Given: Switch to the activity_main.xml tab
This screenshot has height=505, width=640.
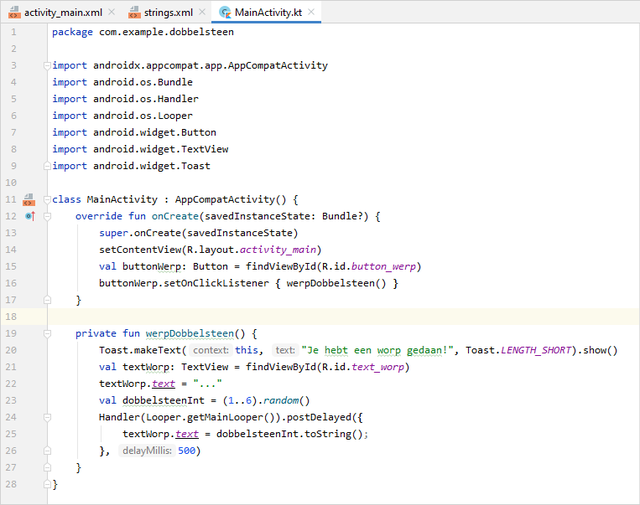Looking at the screenshot, I should coord(62,12).
